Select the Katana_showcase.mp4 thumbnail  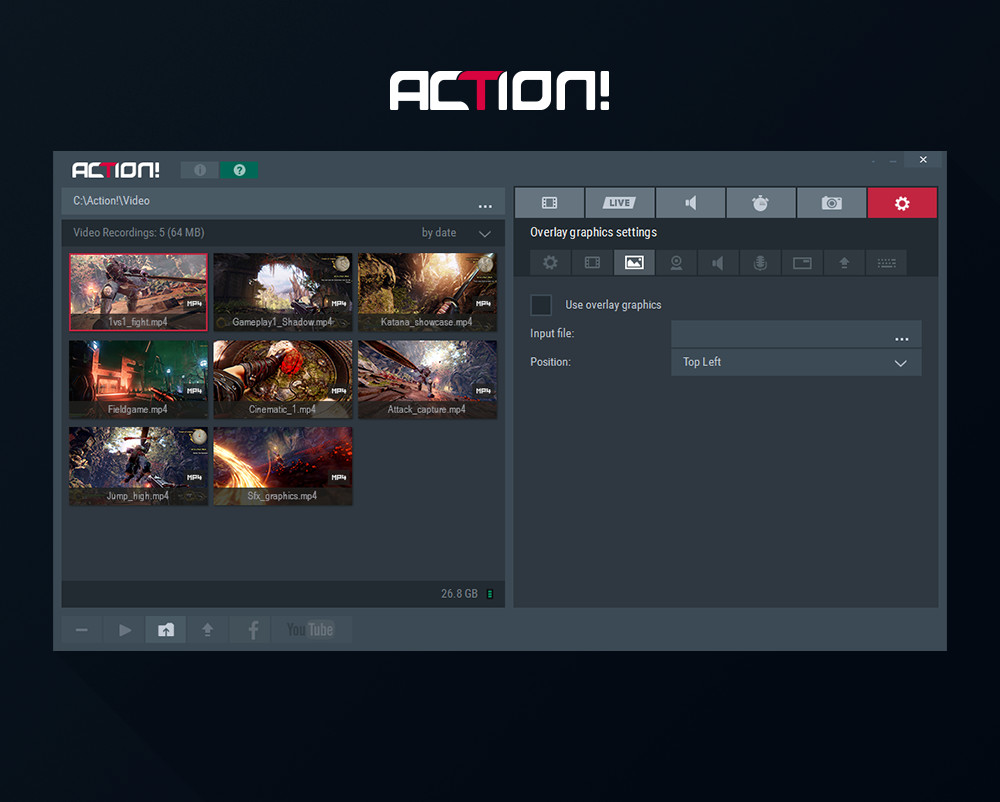(x=427, y=292)
